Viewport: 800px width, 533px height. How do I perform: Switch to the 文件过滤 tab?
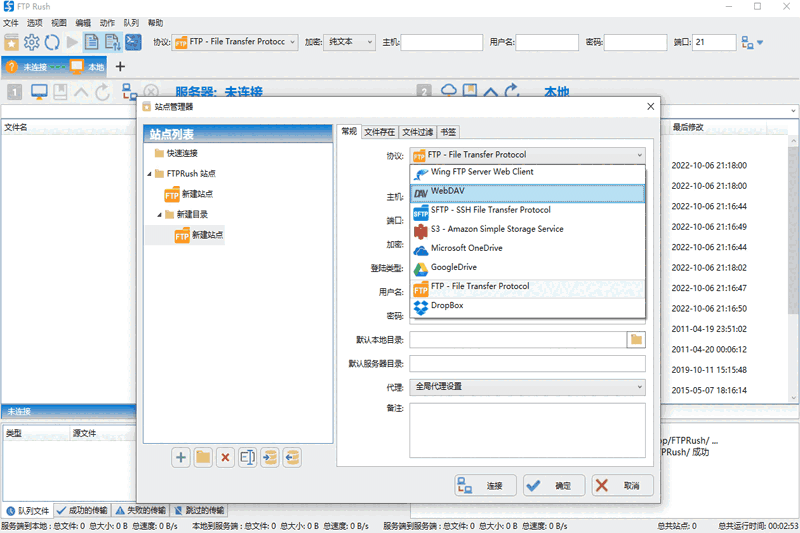[x=417, y=132]
